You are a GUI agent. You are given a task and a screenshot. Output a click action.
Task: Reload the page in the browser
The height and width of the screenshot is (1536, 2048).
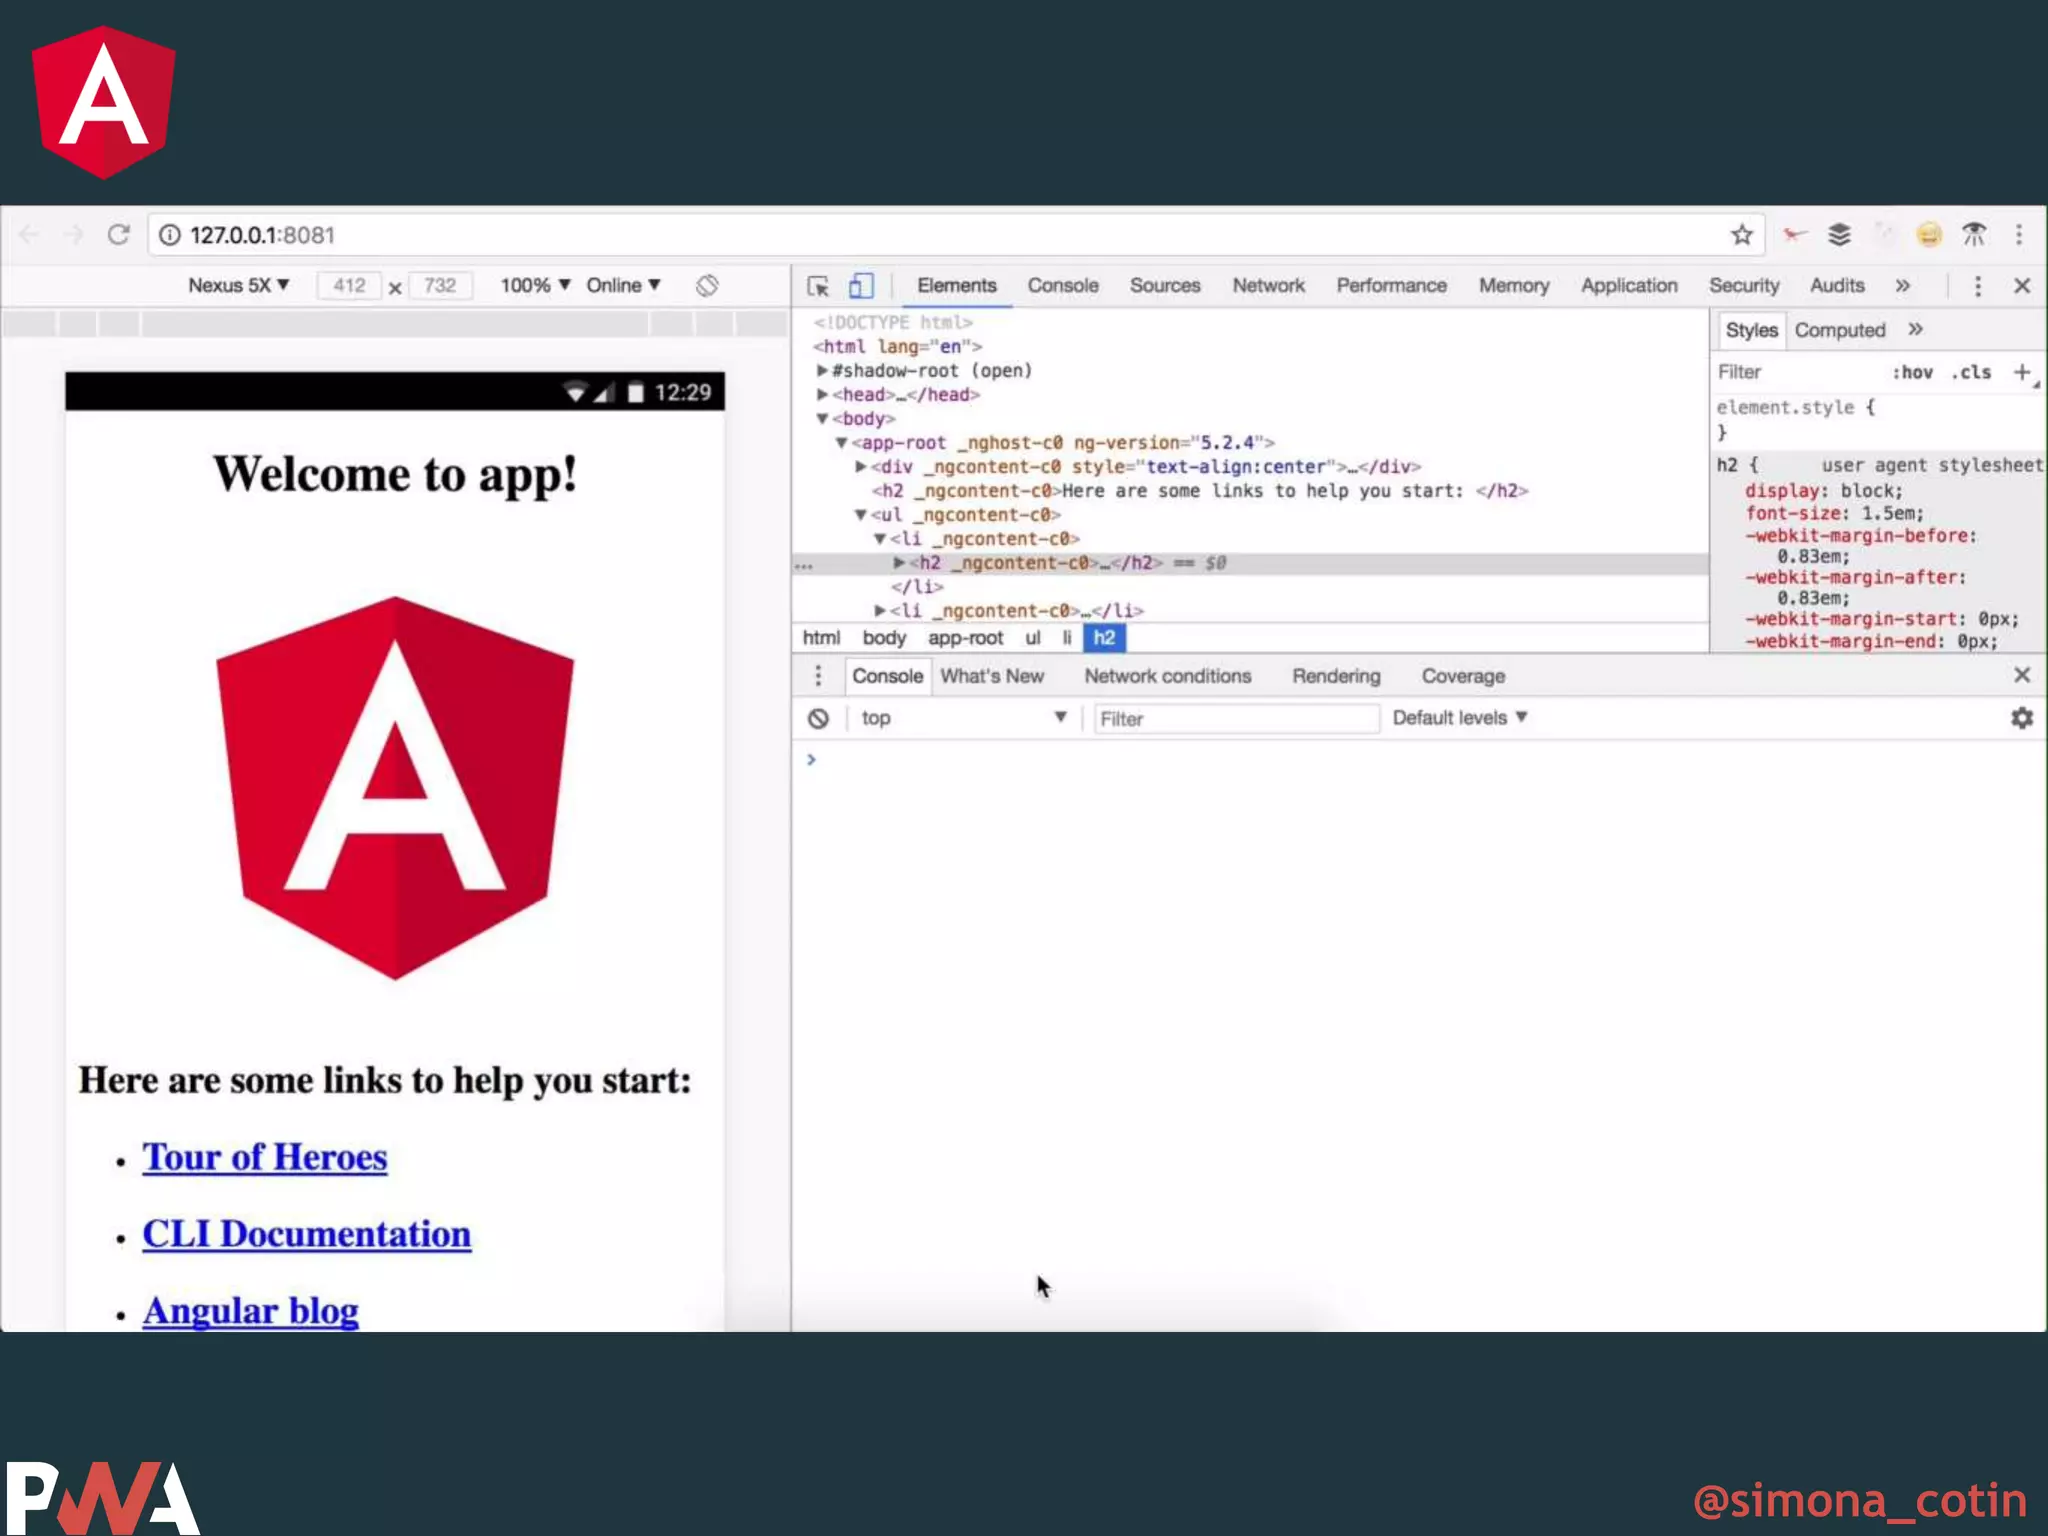119,235
